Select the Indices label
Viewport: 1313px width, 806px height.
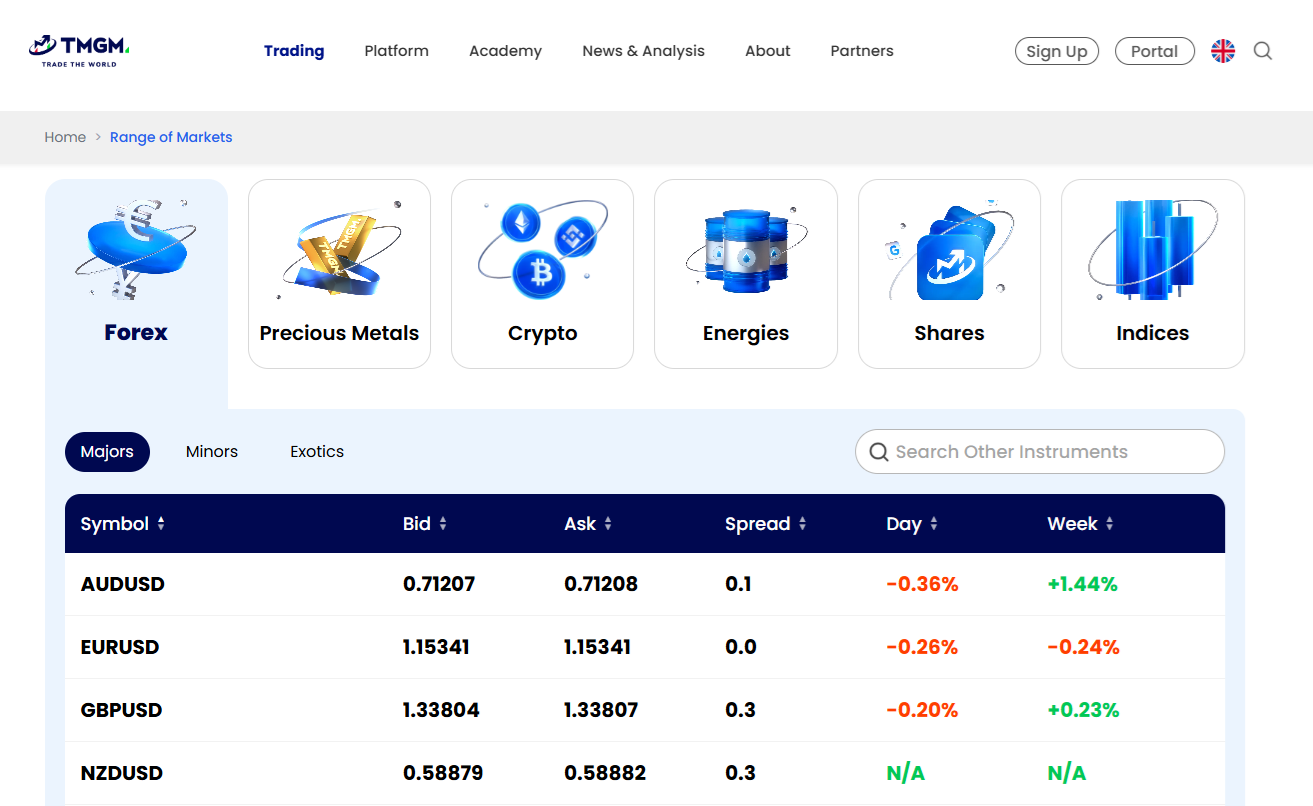(x=1153, y=333)
